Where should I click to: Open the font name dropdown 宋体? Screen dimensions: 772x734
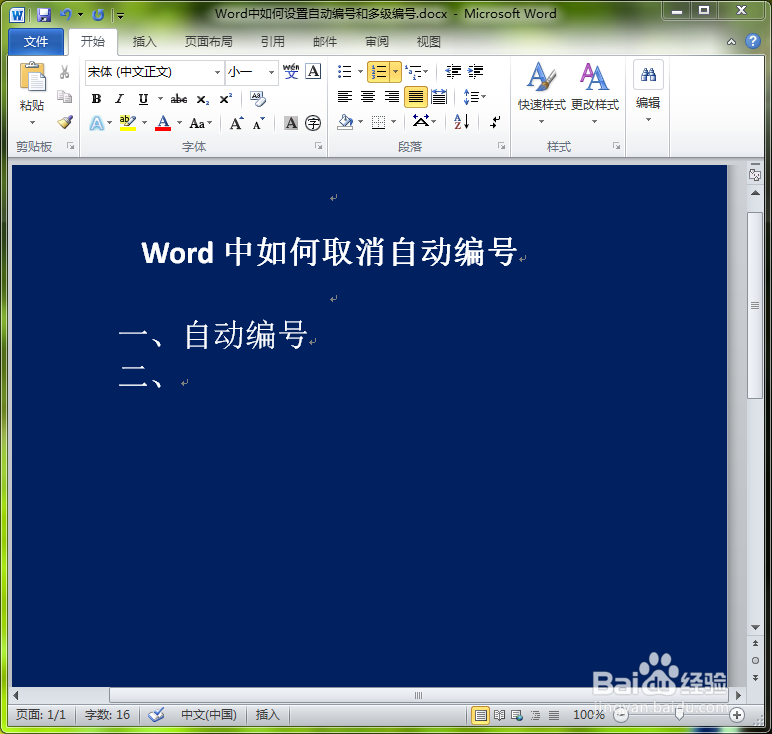point(217,72)
